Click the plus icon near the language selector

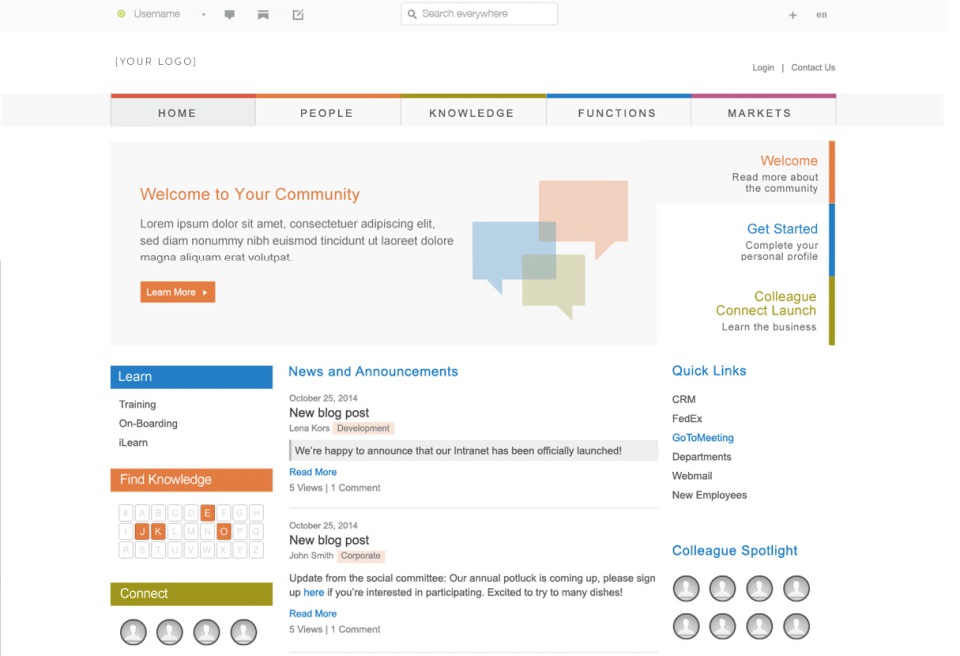click(793, 15)
